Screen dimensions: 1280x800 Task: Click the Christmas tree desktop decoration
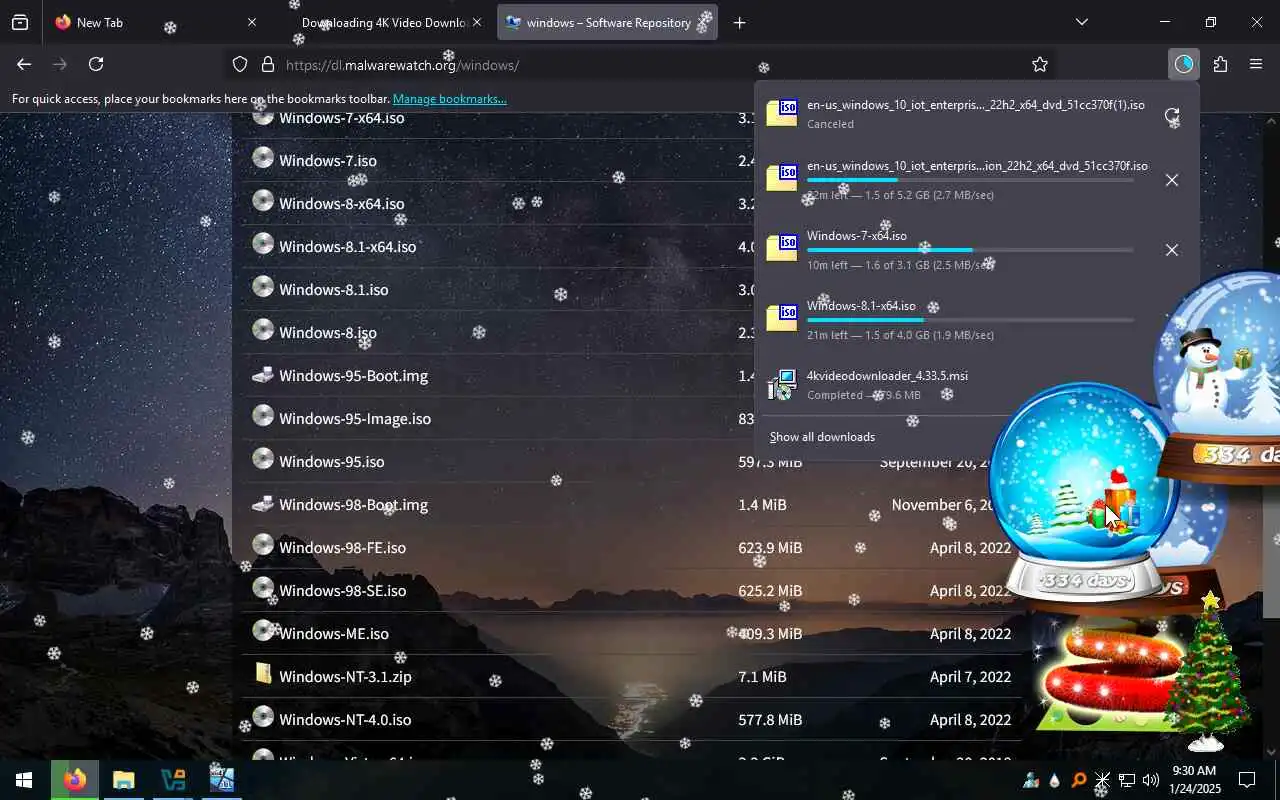(x=1209, y=672)
